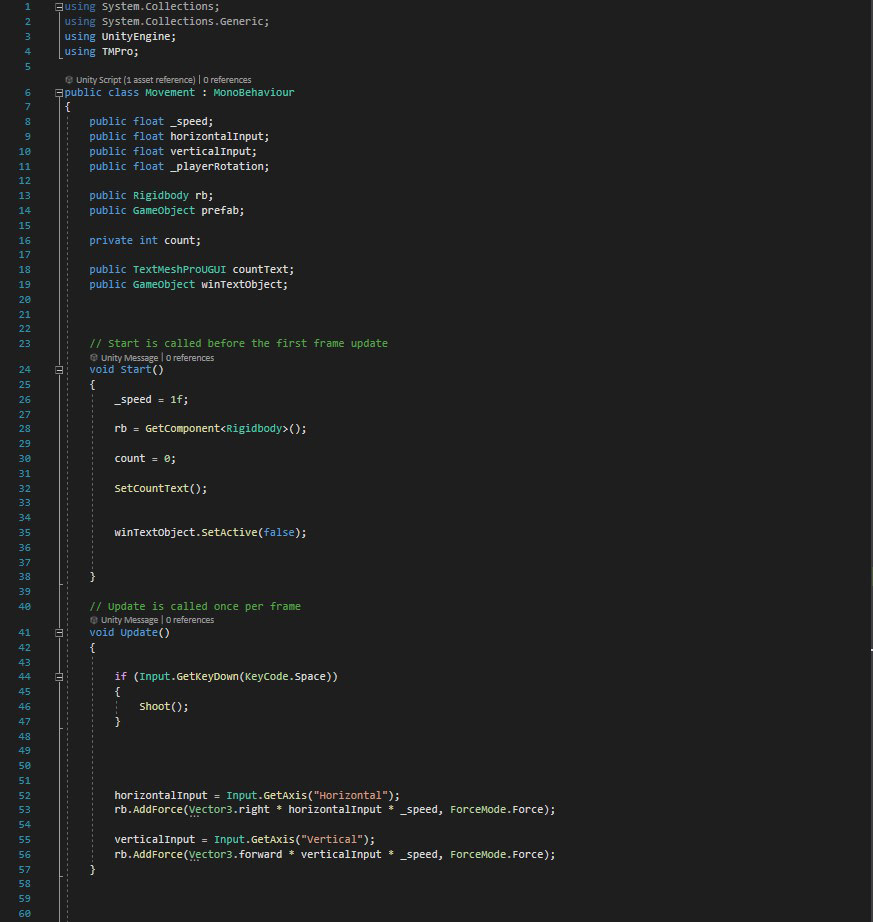Click 'winTextObject.SetActive(false);' line
Screen dimensions: 873x922
[x=210, y=533]
